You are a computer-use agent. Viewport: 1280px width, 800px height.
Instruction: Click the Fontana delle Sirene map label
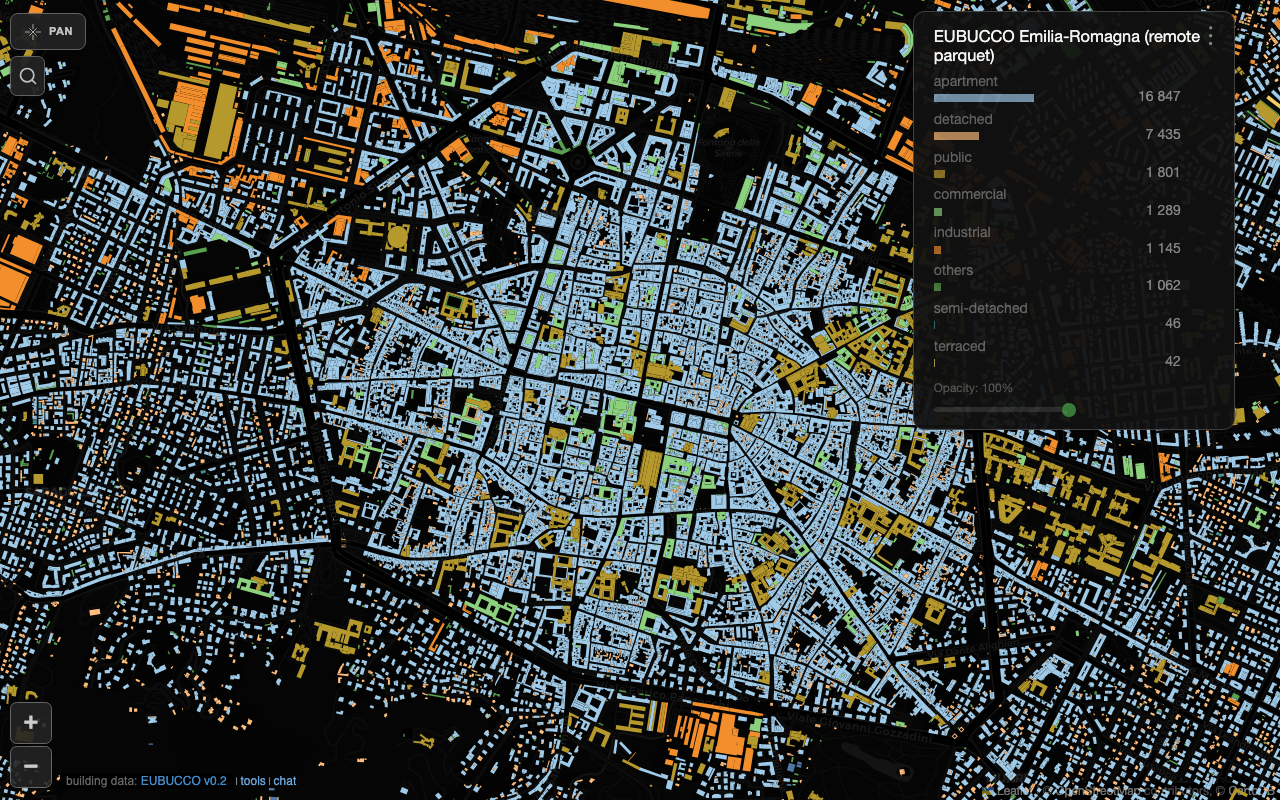click(731, 146)
